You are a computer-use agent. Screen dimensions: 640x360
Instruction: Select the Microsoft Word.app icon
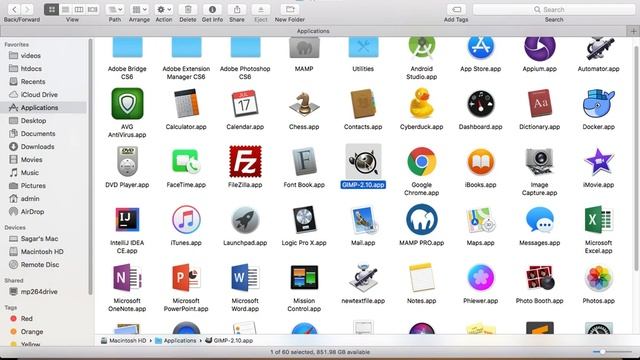(x=245, y=278)
